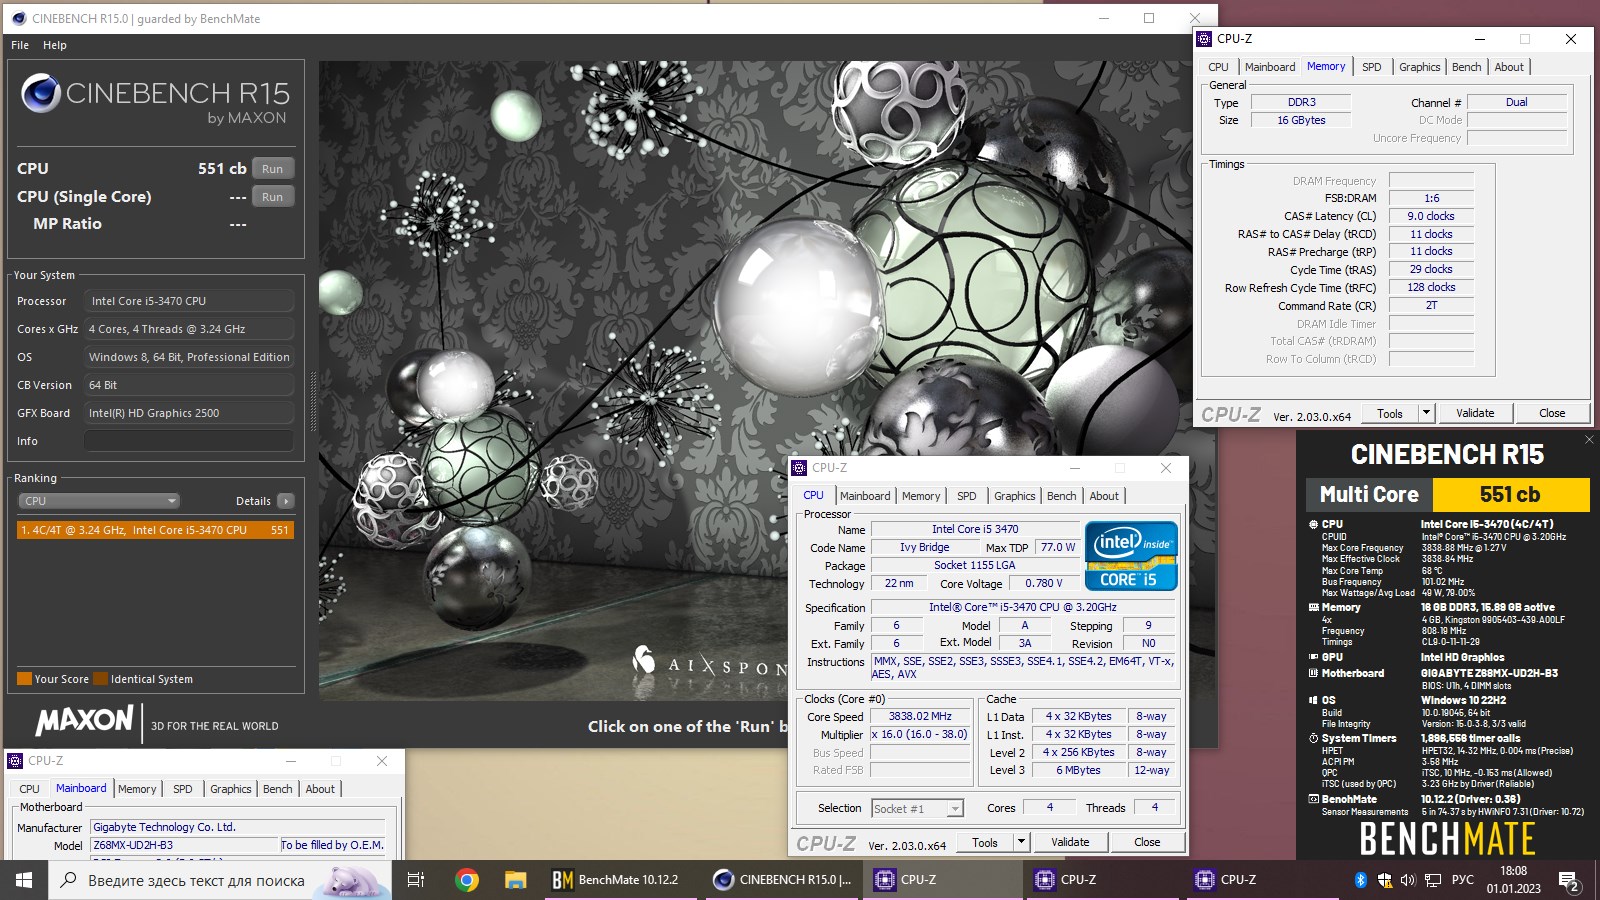Click the orange Your Score legend swatch
Screen dimensions: 1600x900
pyautogui.click(x=24, y=679)
